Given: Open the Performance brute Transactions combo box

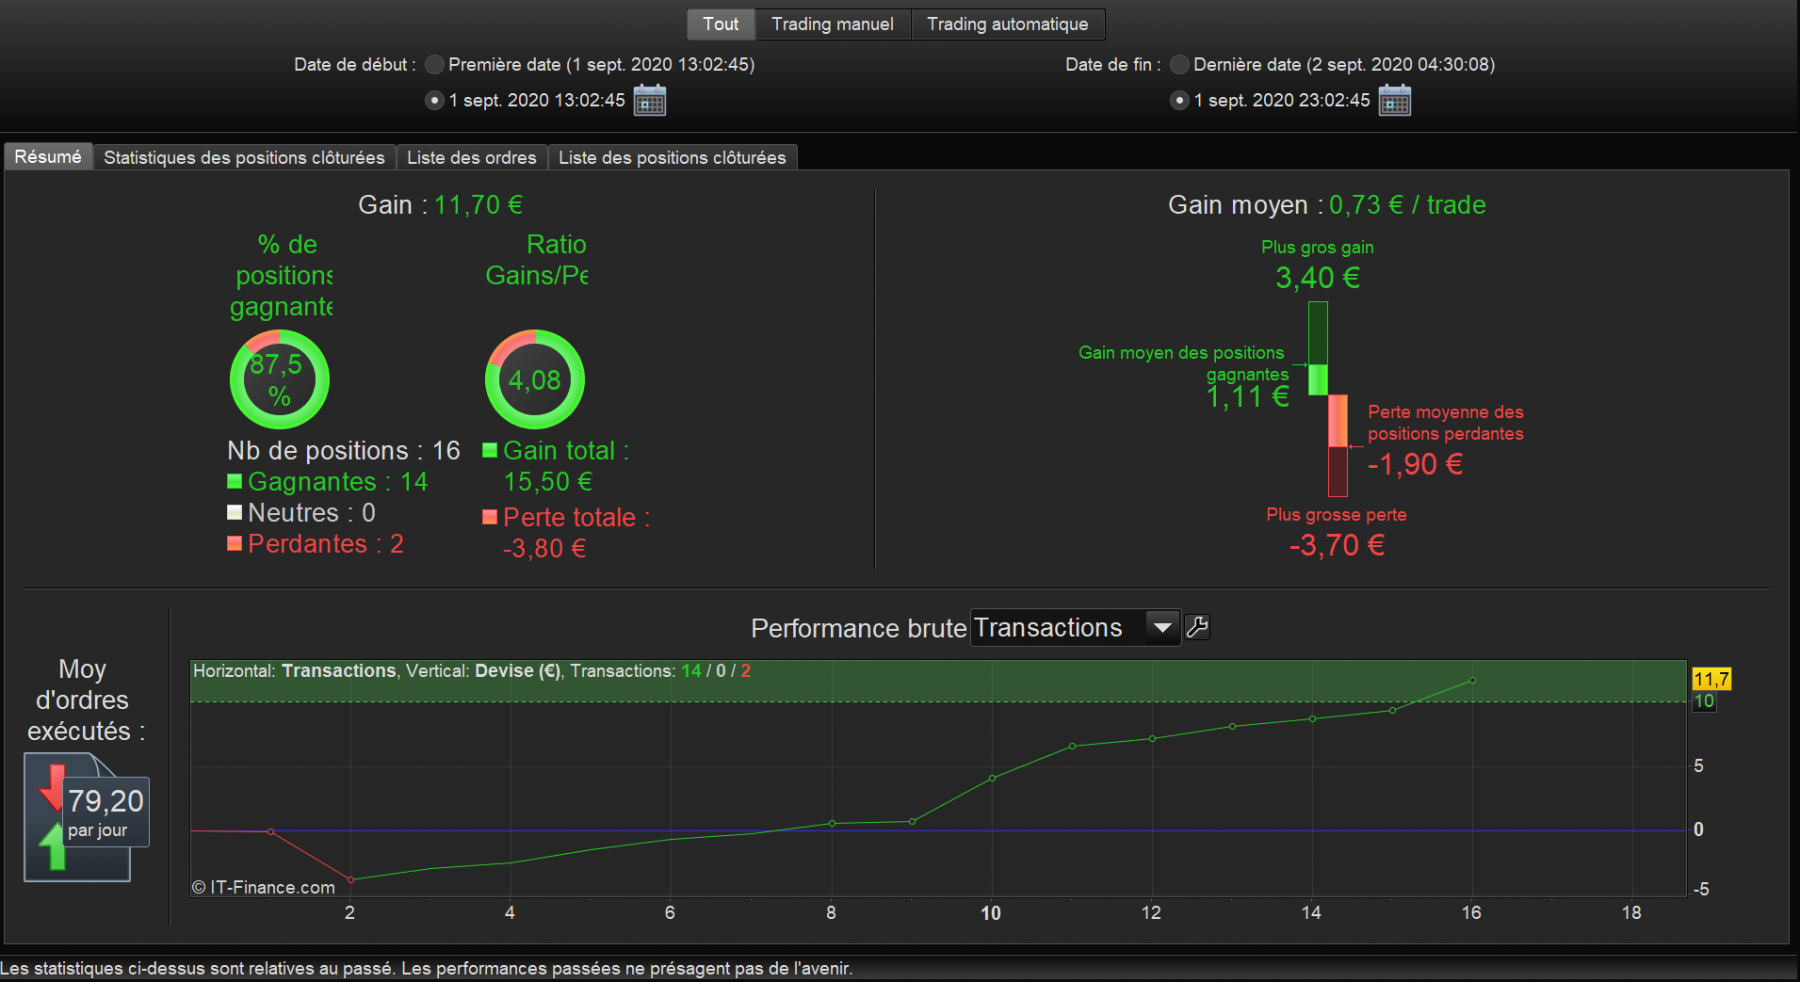Looking at the screenshot, I should [1075, 628].
